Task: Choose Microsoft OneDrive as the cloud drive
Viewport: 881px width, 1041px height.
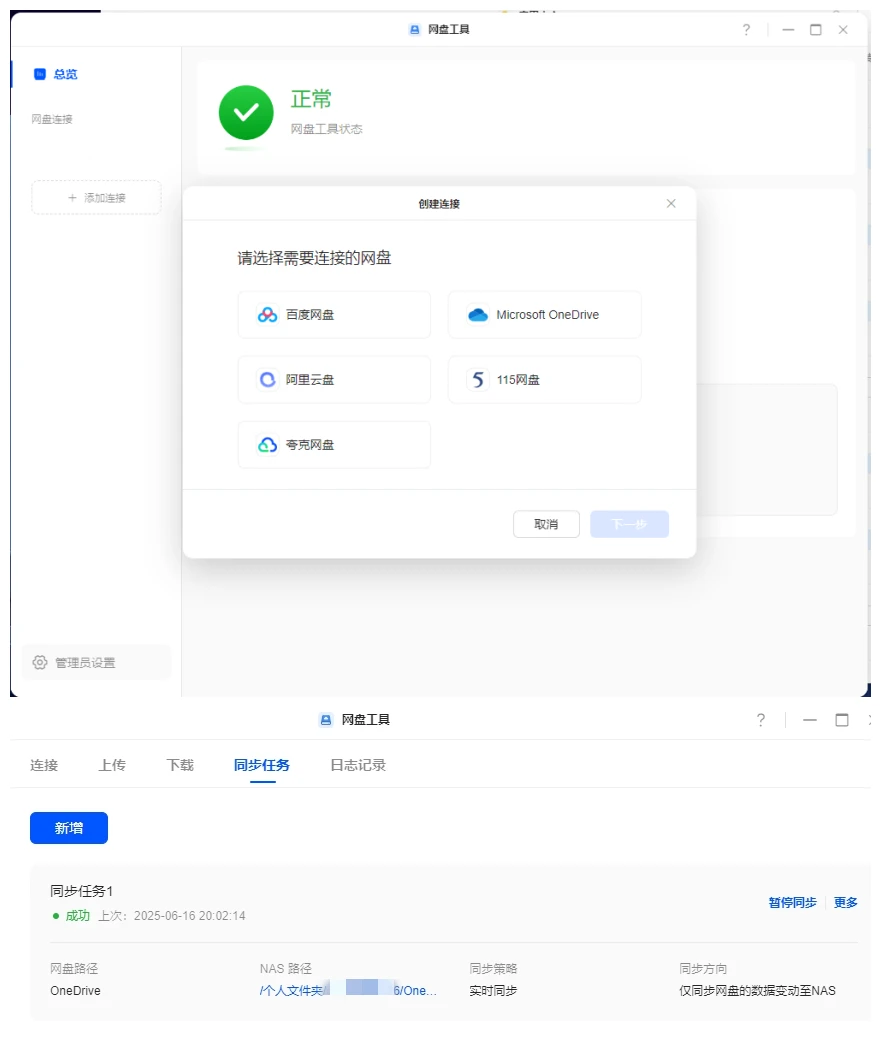Action: (544, 315)
